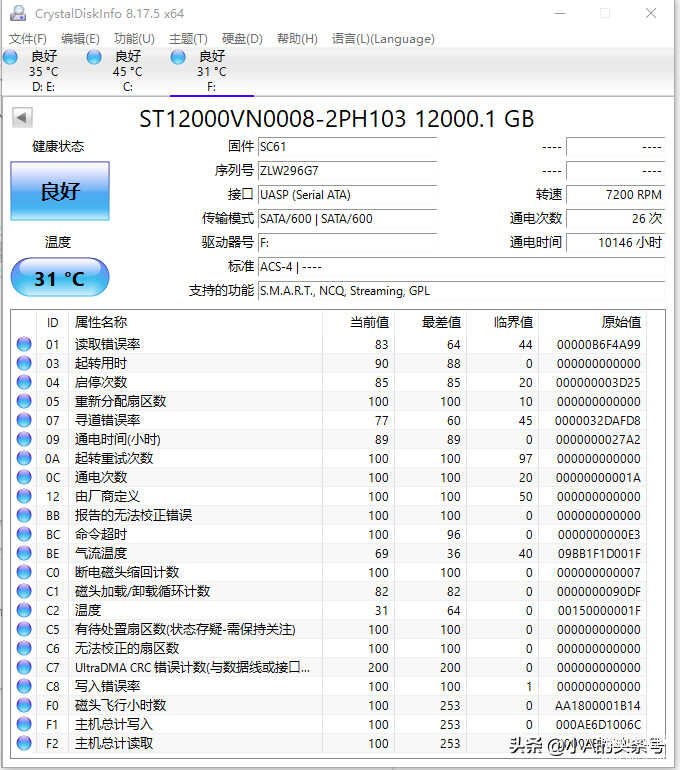Click status orb for attribute F2 主机总计读取
Screen dimensions: 680x770
[24, 743]
